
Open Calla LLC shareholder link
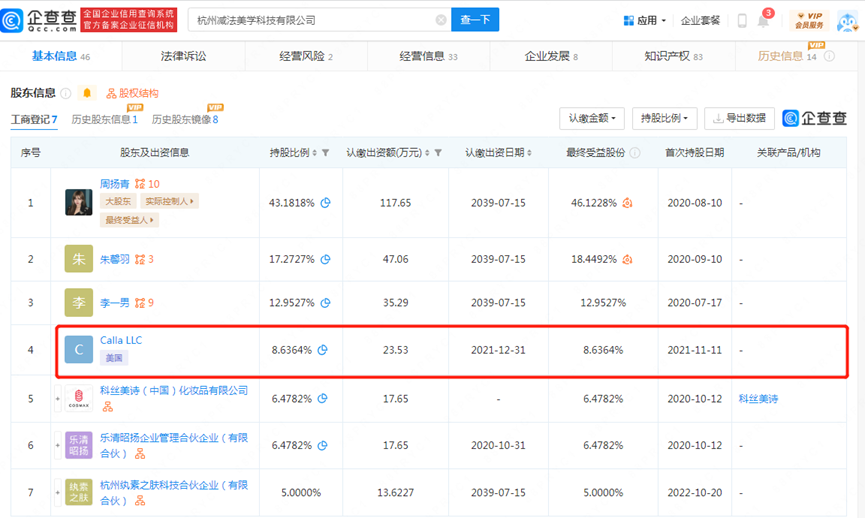click(121, 340)
